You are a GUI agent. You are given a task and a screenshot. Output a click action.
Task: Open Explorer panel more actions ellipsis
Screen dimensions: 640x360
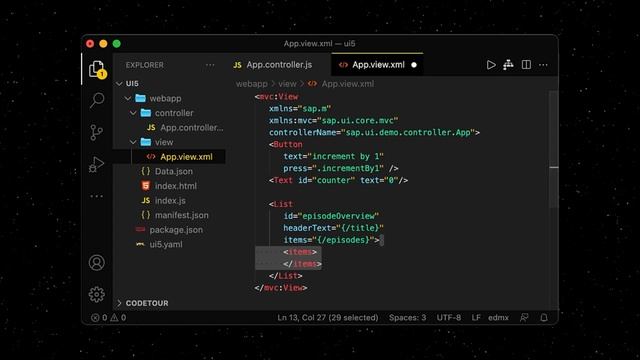click(x=210, y=65)
